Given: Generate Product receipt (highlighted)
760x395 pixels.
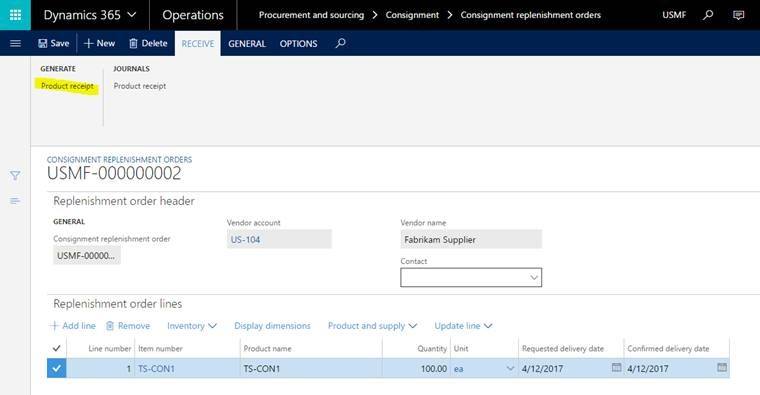Looking at the screenshot, I should 67,86.
